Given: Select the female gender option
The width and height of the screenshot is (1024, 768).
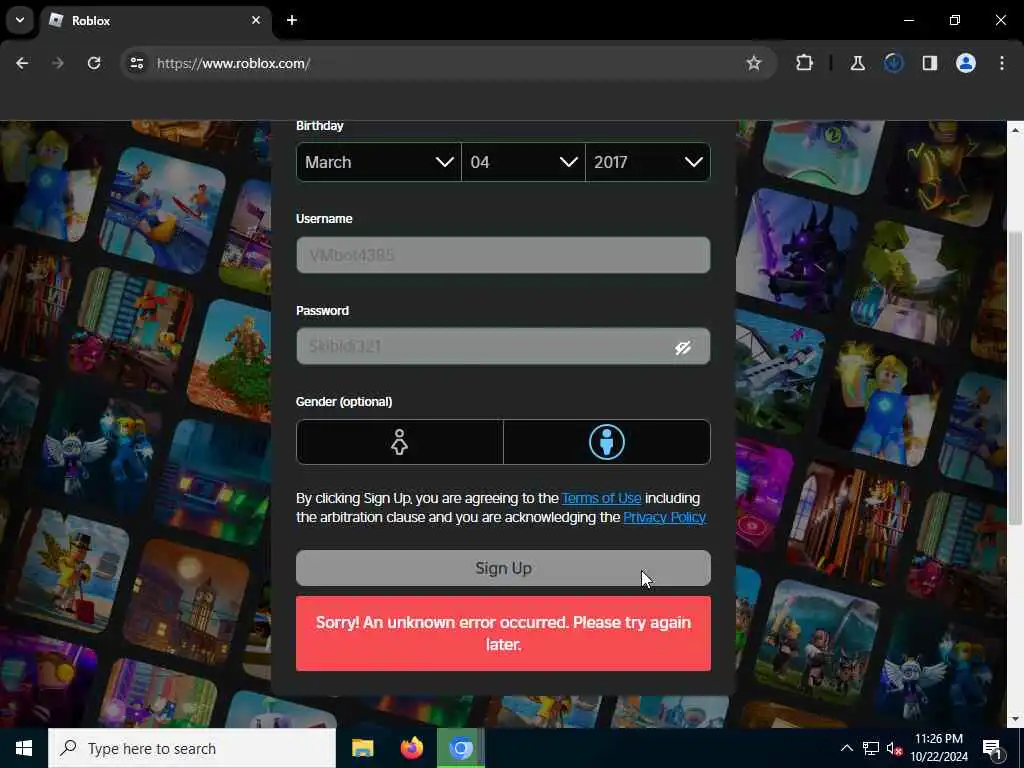Looking at the screenshot, I should coord(400,442).
